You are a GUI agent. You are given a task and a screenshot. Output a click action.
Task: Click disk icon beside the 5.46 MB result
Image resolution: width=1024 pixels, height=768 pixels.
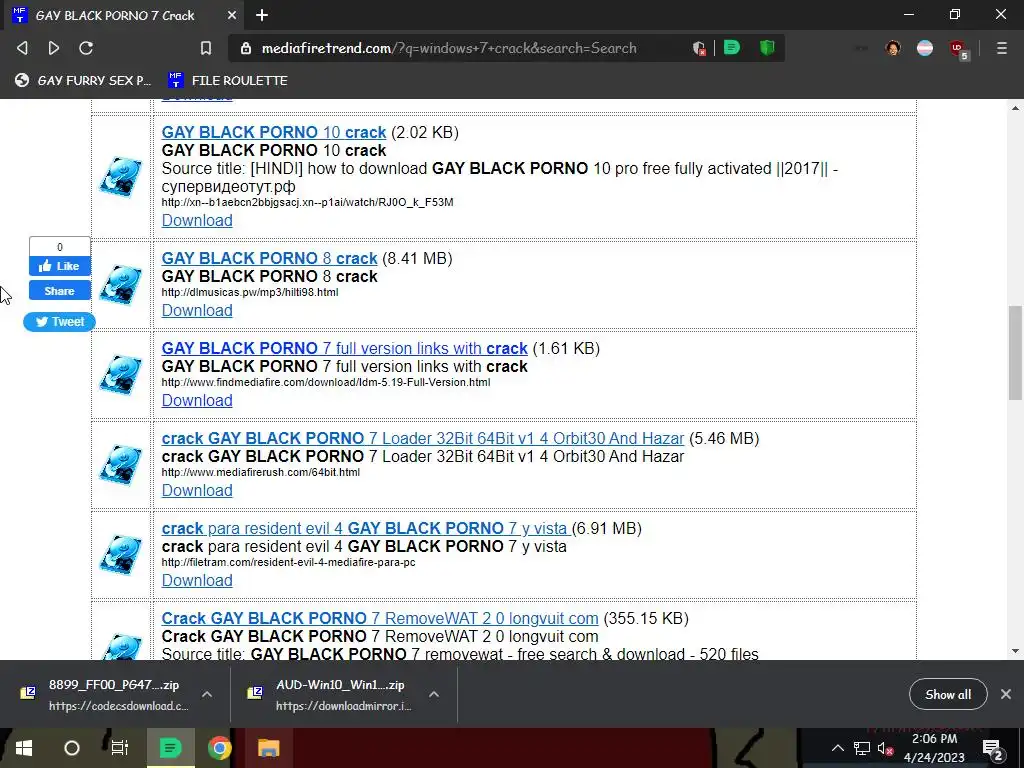(121, 465)
